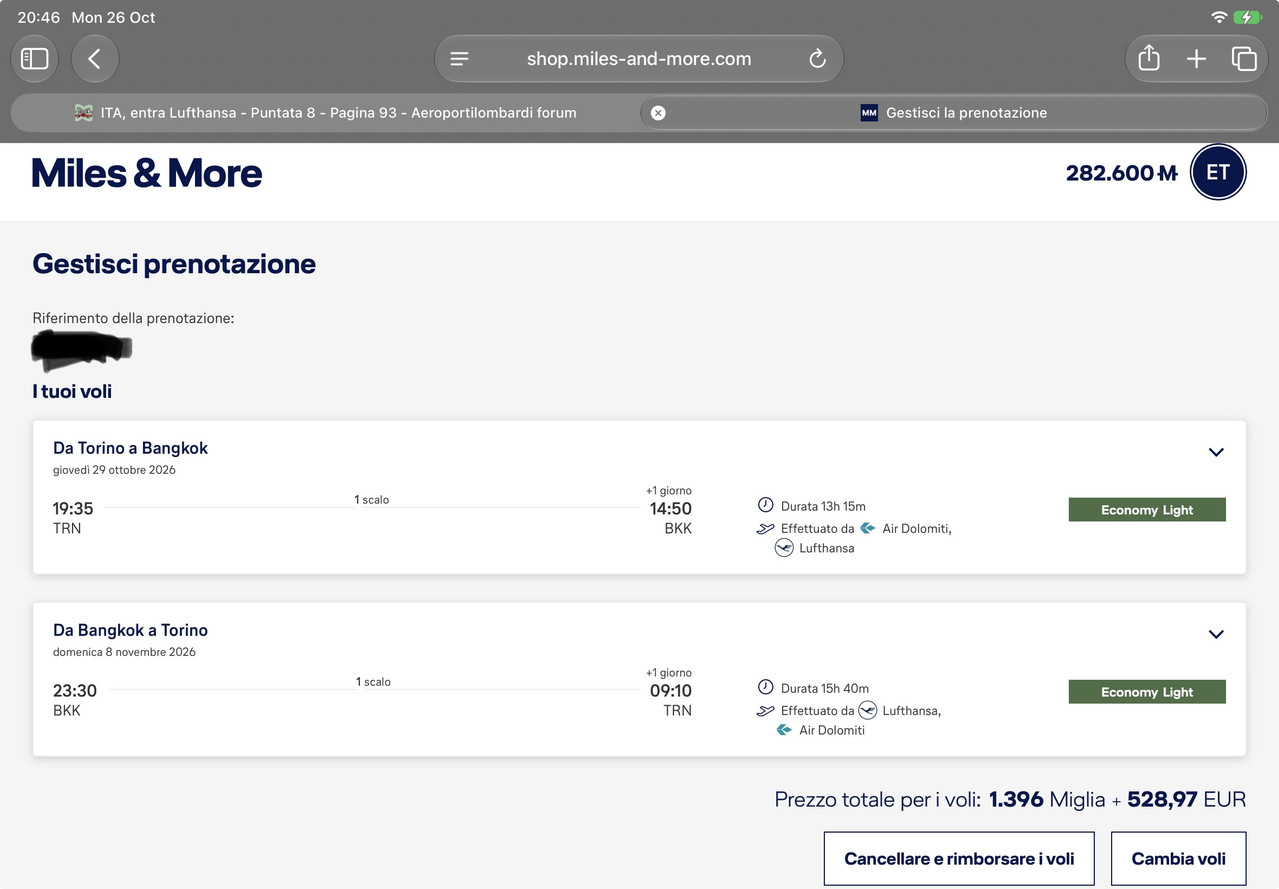Show the tab overview icon

point(1244,59)
